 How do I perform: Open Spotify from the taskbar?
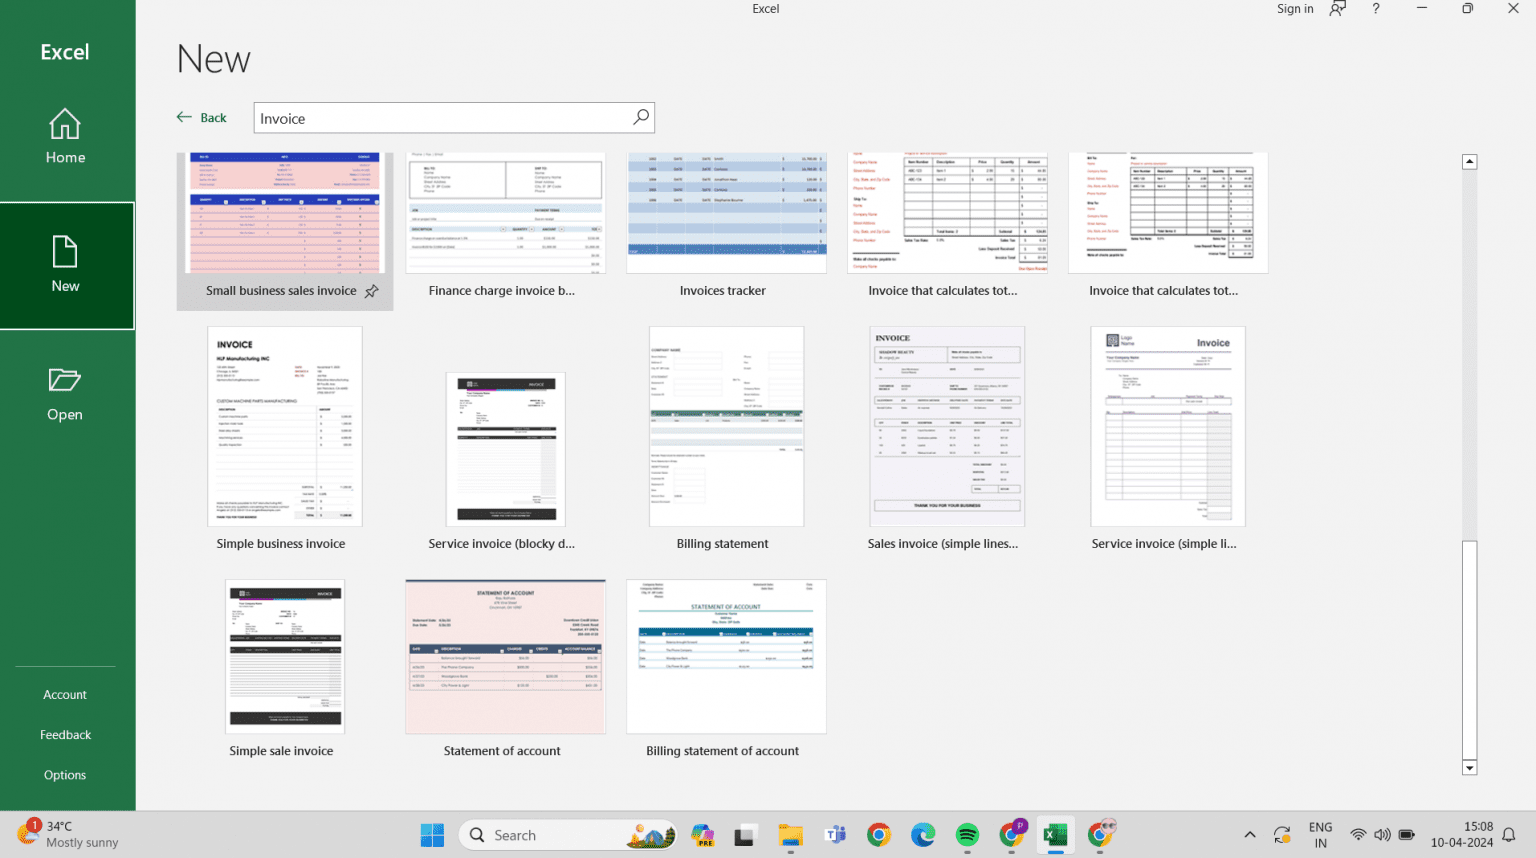coord(967,835)
